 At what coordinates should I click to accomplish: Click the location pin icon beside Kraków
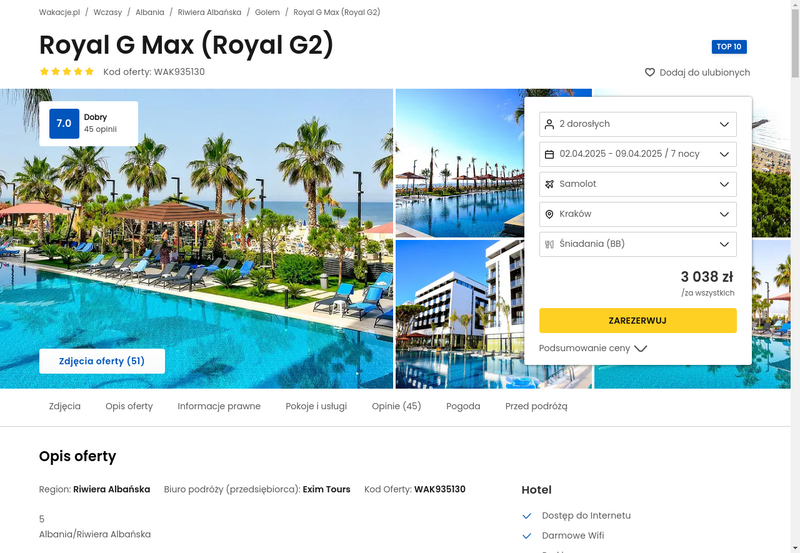pyautogui.click(x=549, y=214)
